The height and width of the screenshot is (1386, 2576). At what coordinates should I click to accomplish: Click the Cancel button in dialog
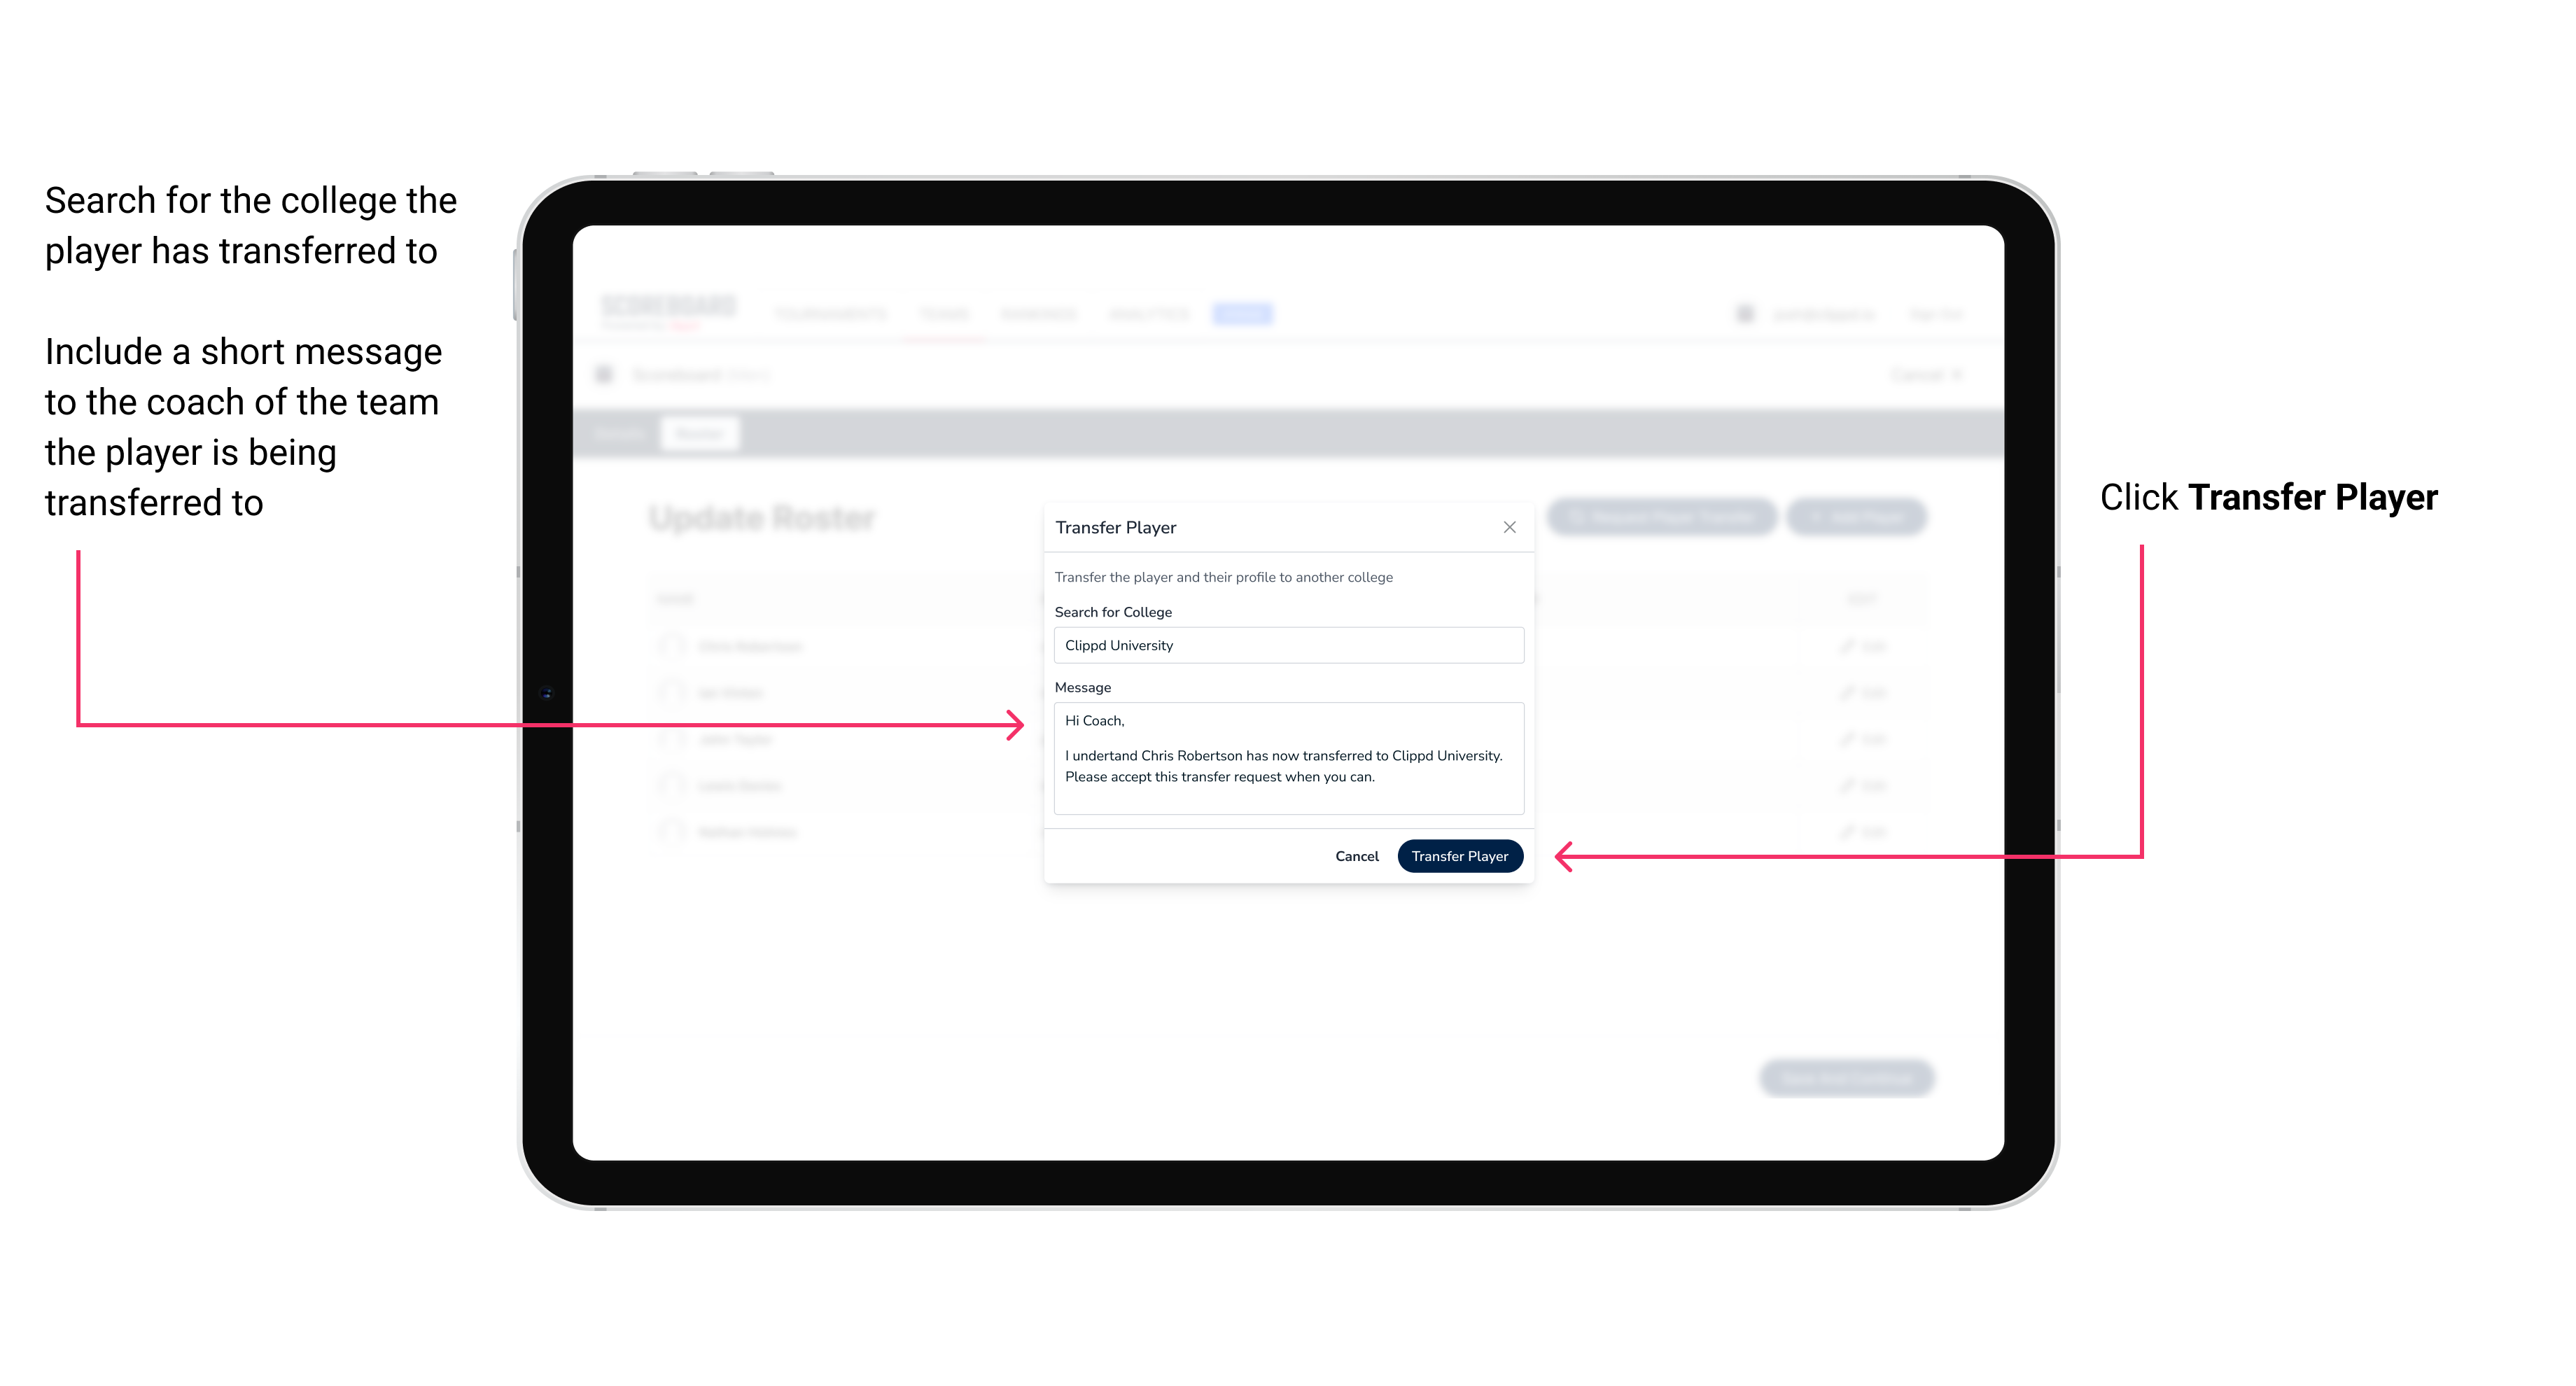(x=1358, y=857)
